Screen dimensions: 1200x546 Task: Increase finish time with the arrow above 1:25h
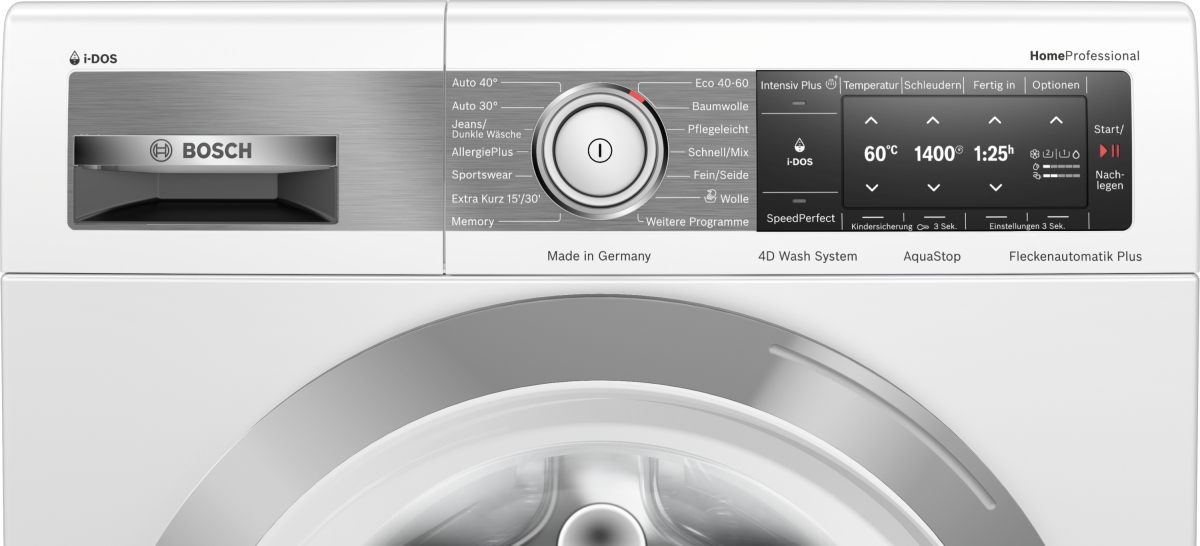coord(994,121)
